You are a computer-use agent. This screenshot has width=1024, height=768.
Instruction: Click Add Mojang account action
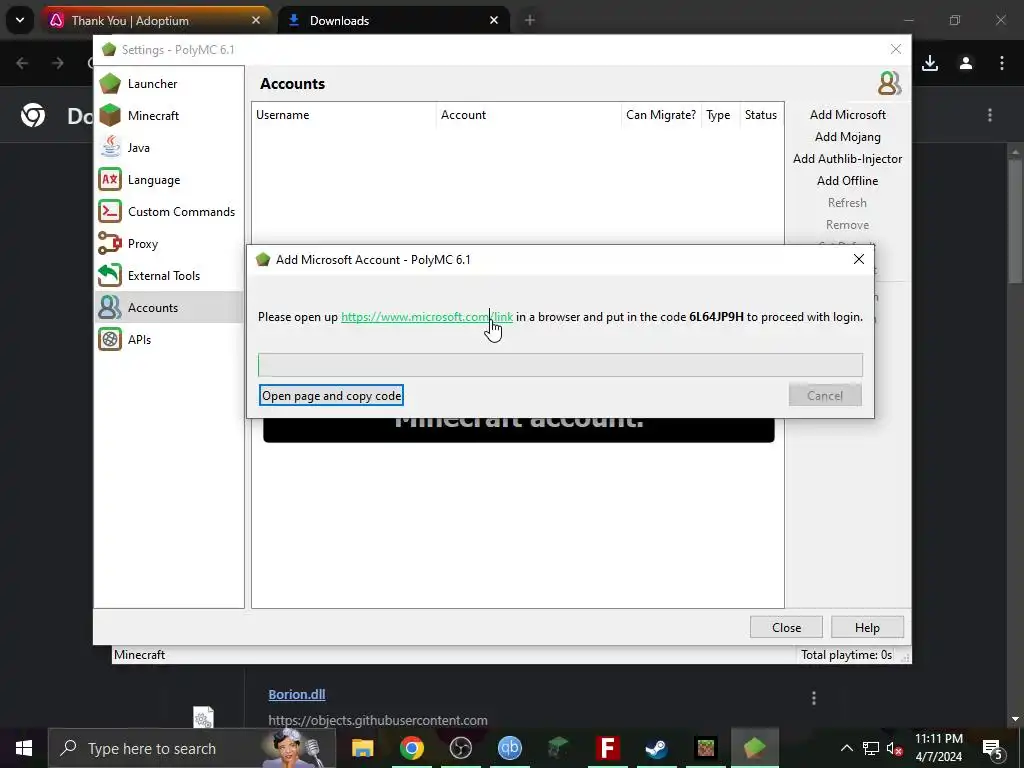pos(847,137)
